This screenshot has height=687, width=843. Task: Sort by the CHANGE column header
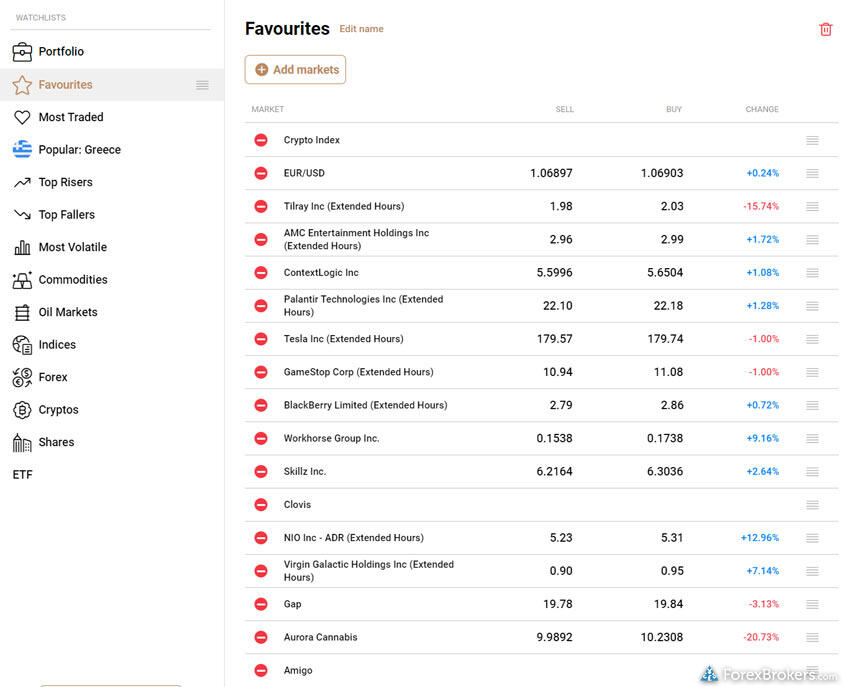[761, 109]
